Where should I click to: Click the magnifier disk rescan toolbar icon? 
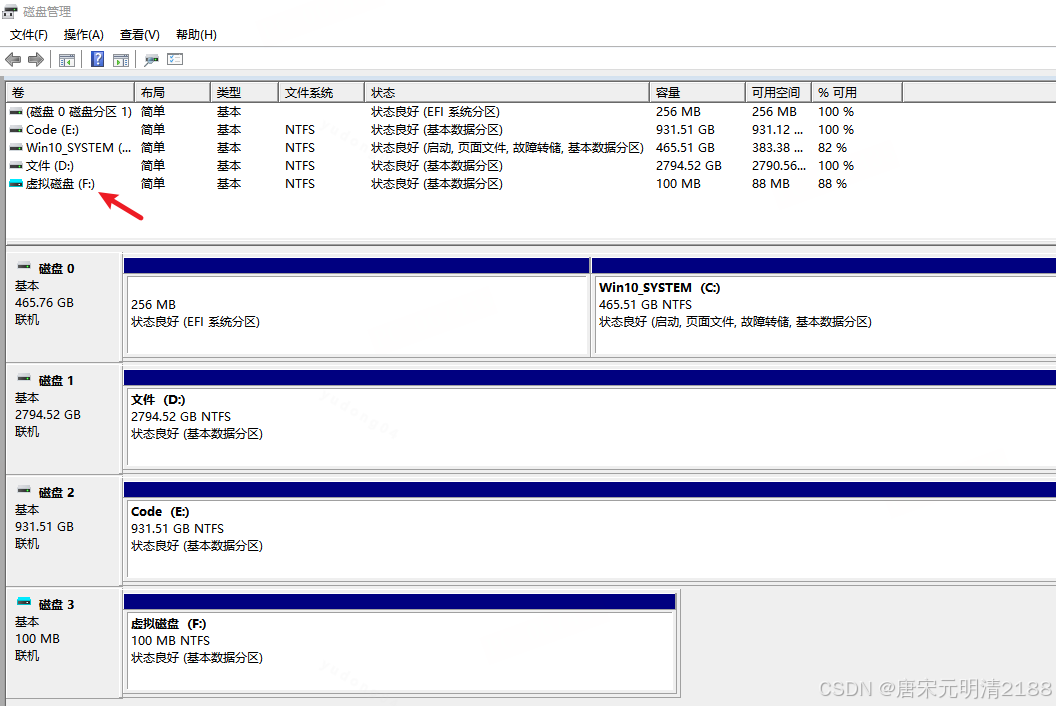(152, 60)
